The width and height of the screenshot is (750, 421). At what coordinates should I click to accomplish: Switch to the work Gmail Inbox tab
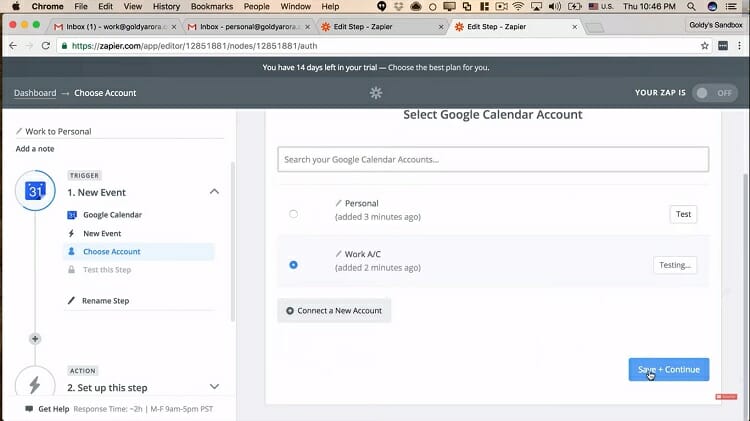pos(115,27)
